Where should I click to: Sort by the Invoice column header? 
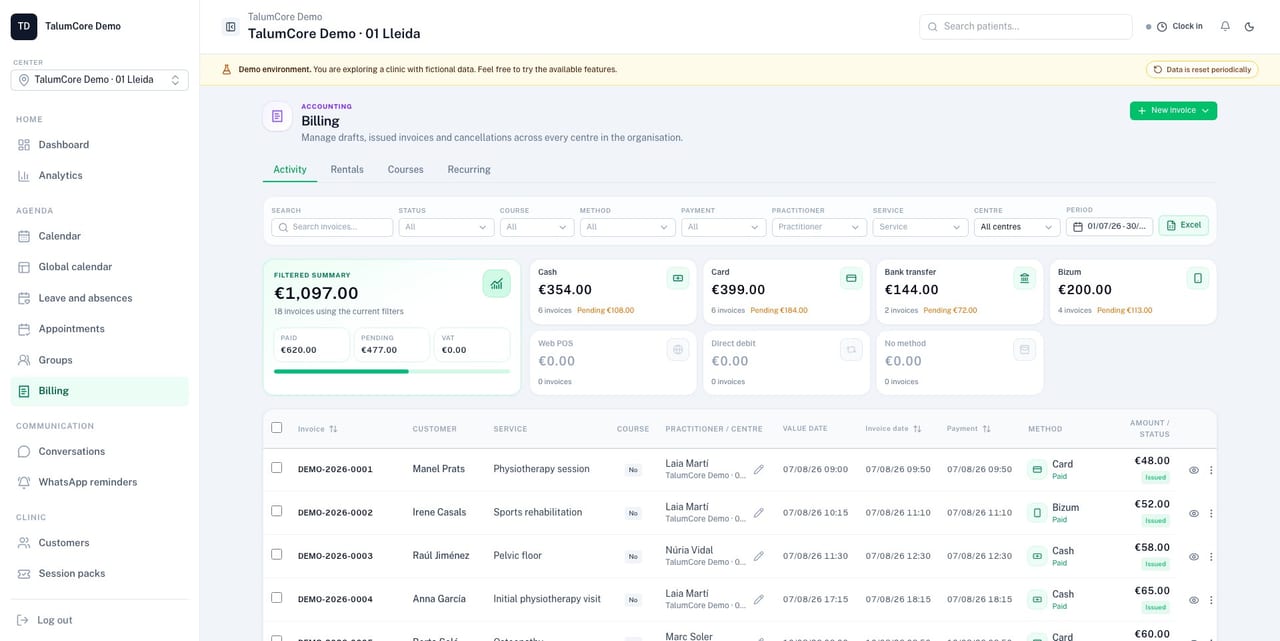tap(318, 429)
